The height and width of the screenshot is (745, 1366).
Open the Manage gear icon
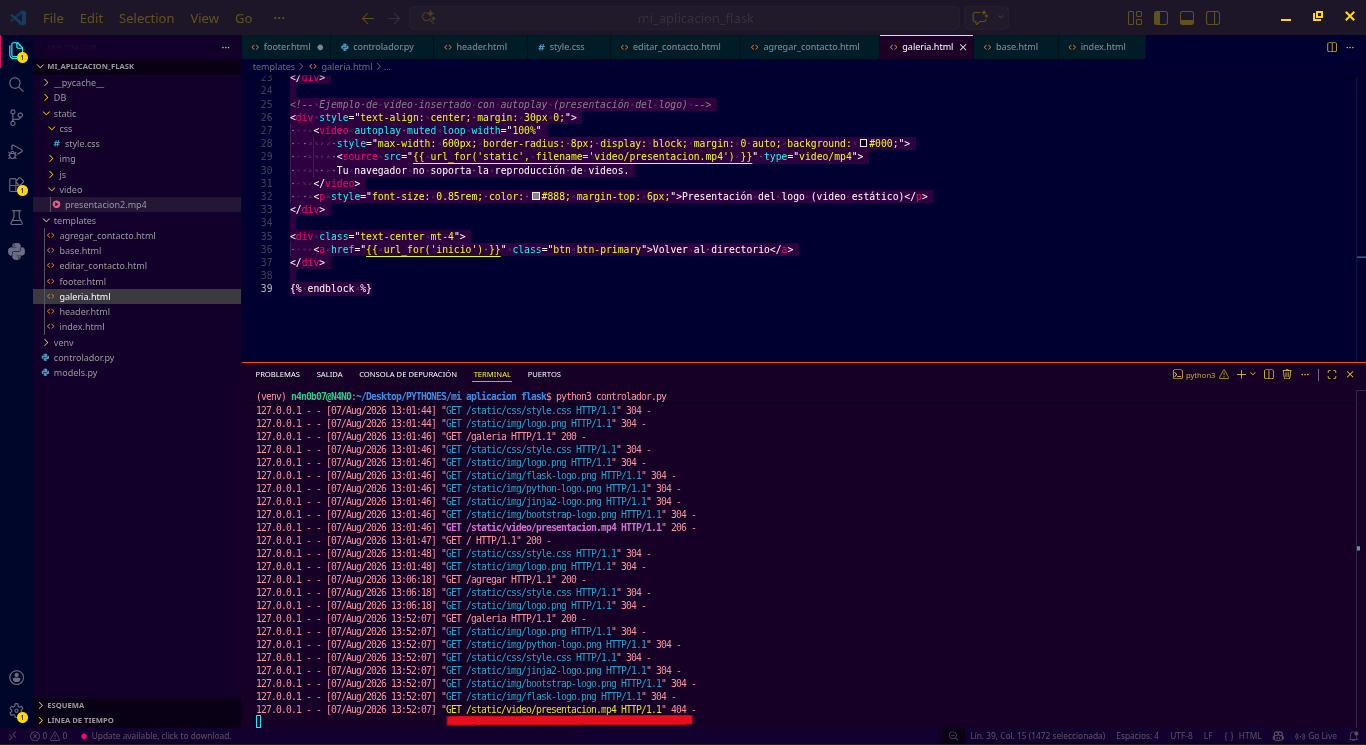pyautogui.click(x=16, y=712)
